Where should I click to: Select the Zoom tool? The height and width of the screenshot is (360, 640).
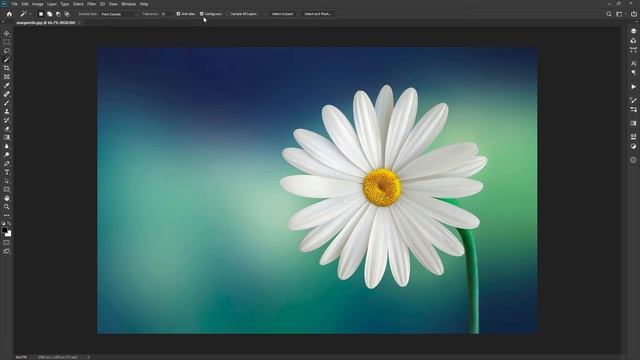pos(7,207)
